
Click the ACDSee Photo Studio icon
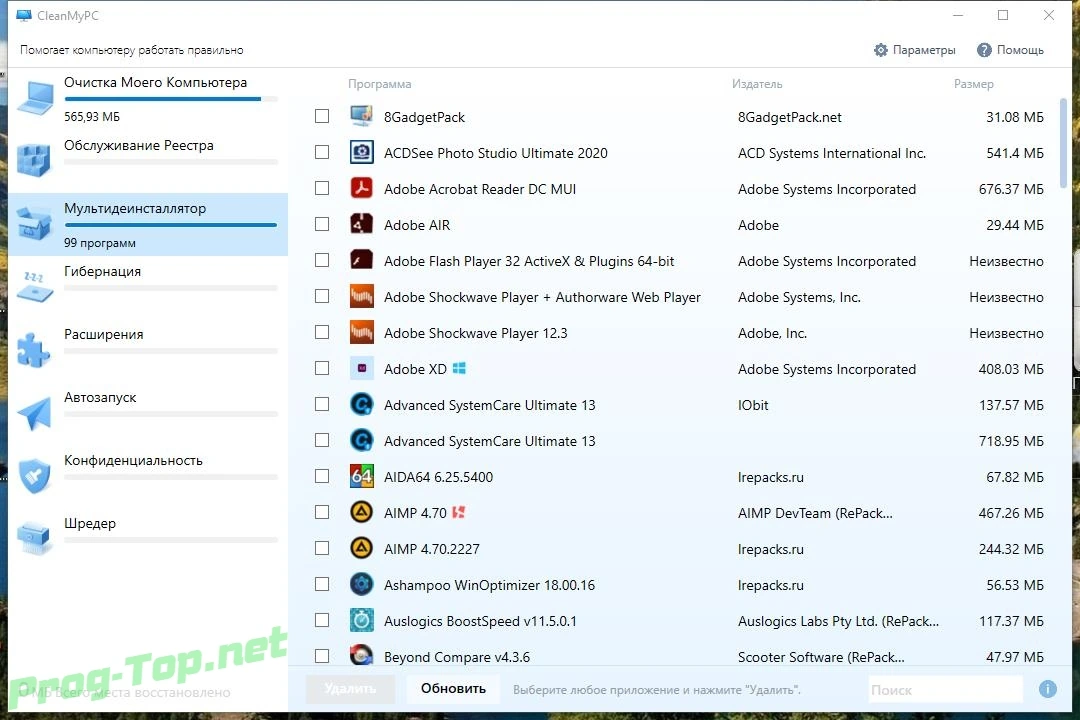pos(362,152)
